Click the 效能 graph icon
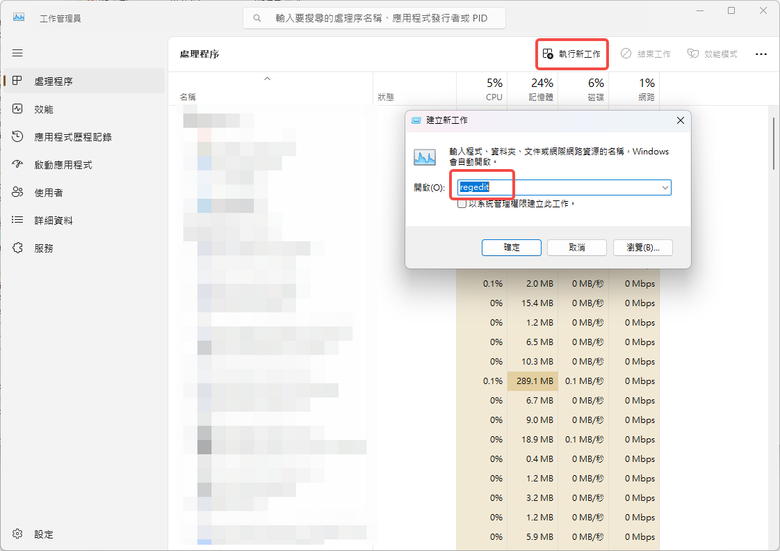The height and width of the screenshot is (551, 780). (17, 108)
